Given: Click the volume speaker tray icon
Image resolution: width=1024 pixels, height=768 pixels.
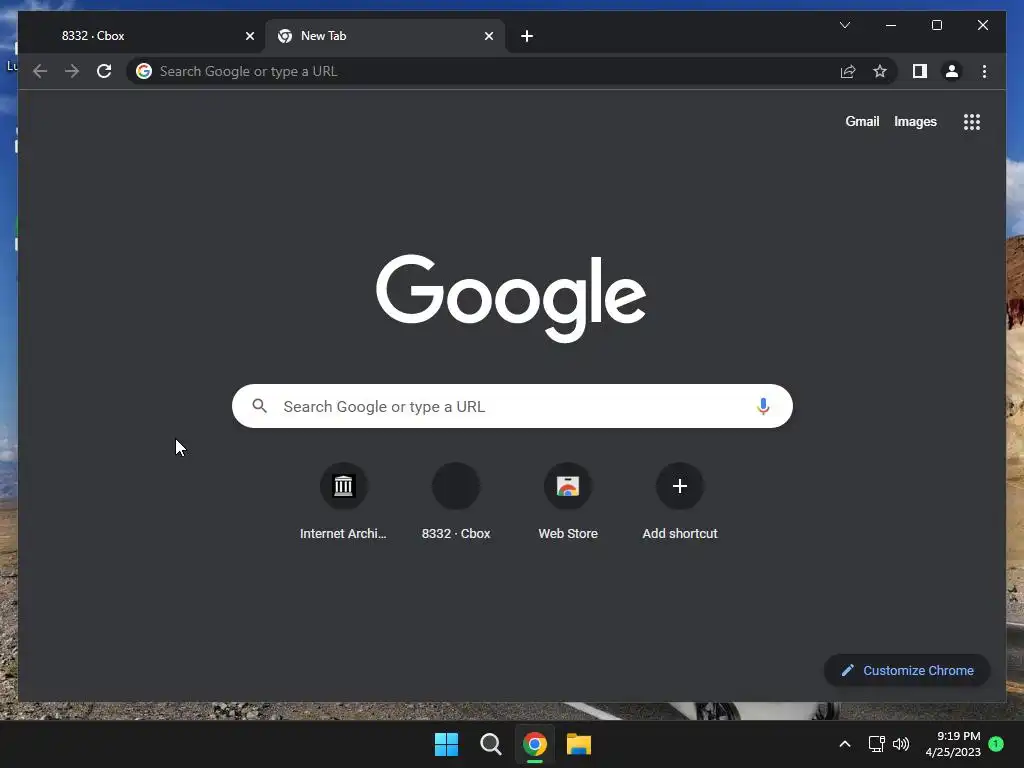Looking at the screenshot, I should pyautogui.click(x=901, y=744).
